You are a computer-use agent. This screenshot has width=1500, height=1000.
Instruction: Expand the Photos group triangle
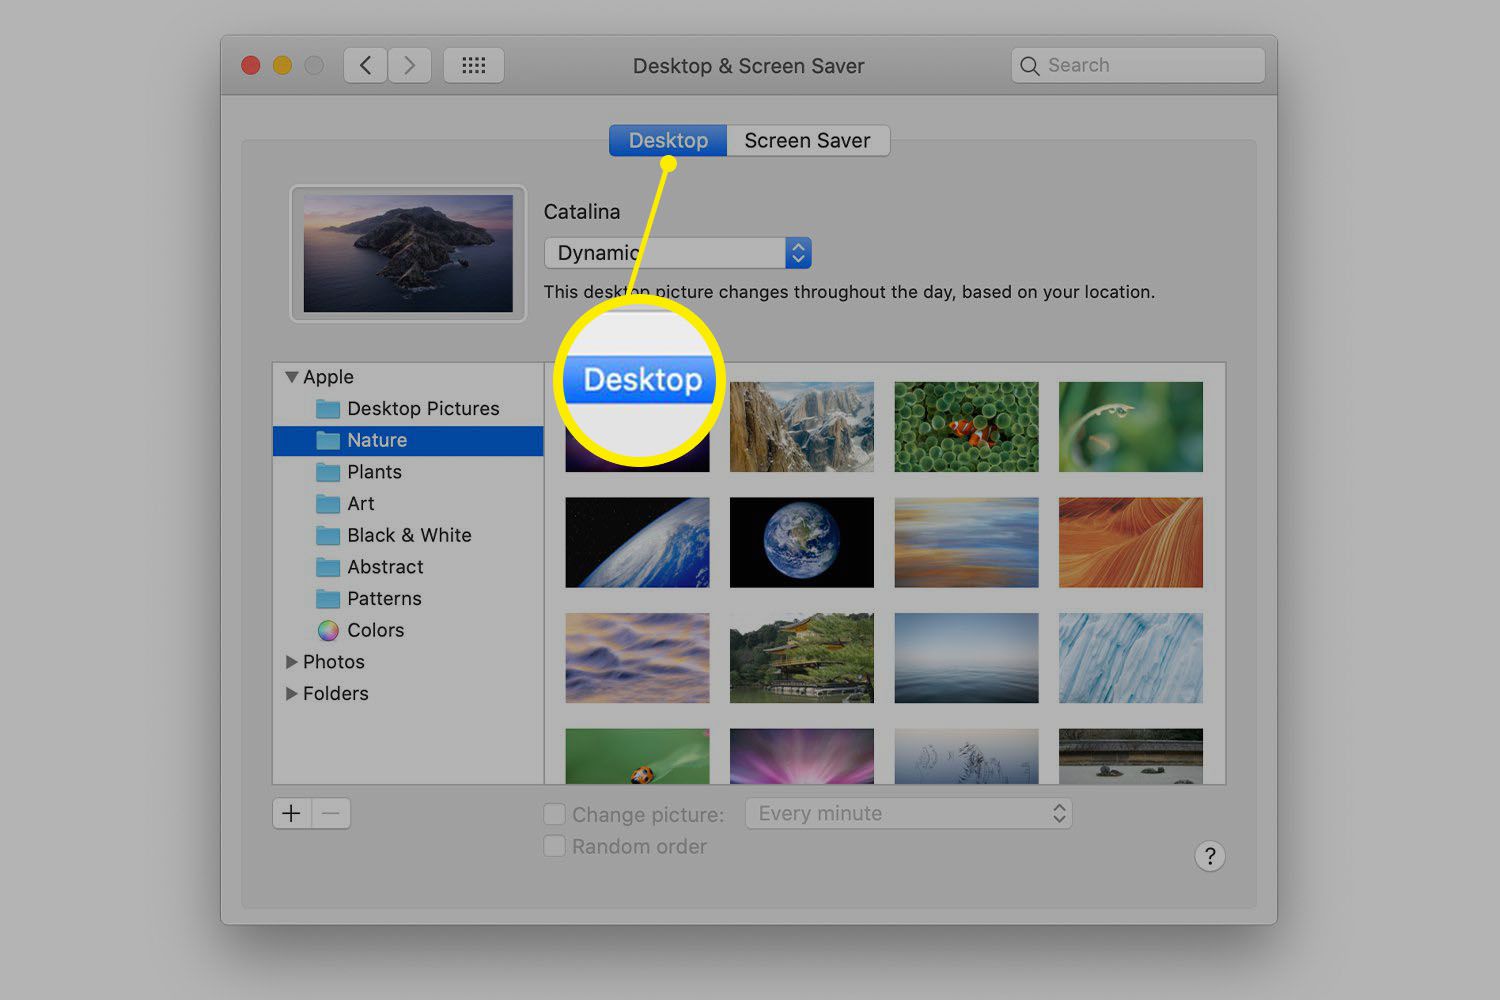coord(292,662)
